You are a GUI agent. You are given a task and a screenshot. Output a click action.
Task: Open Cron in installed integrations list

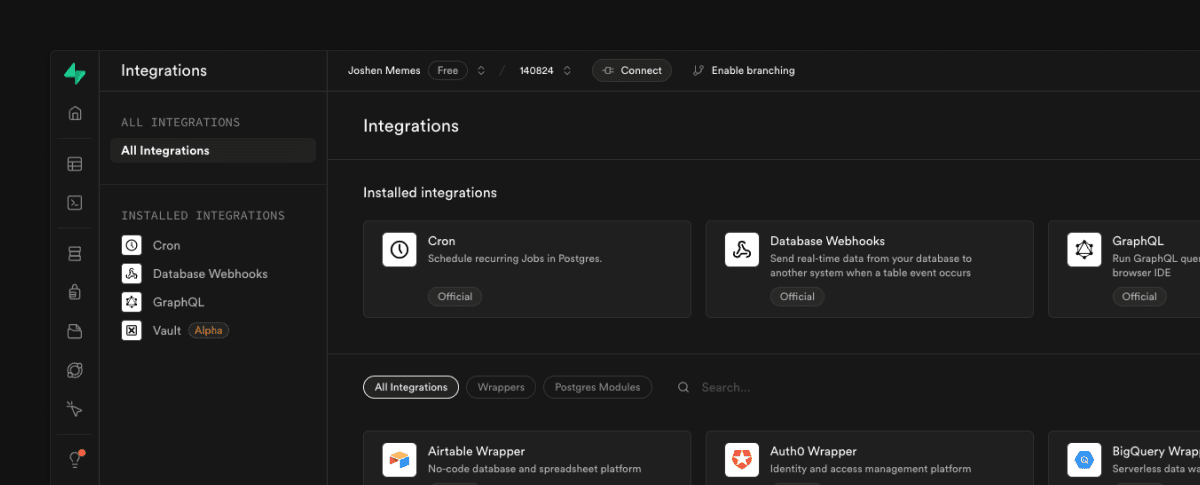167,245
